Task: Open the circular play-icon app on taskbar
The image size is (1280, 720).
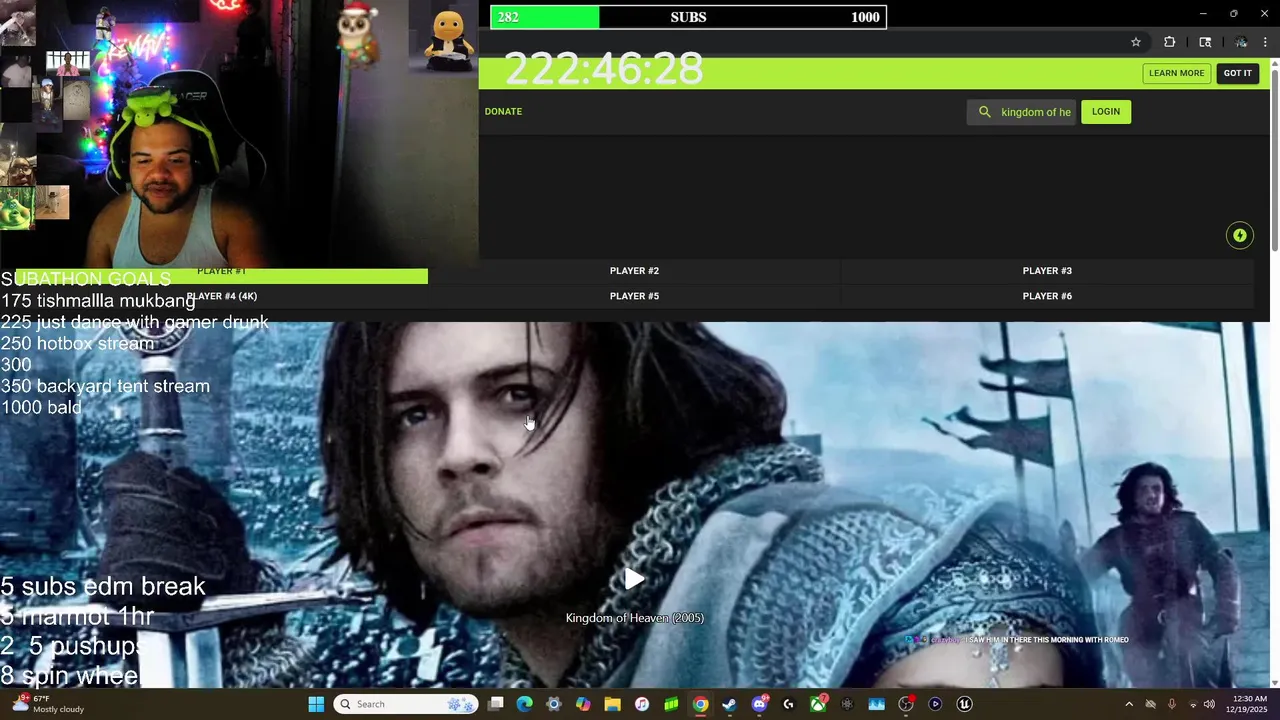Action: click(935, 704)
